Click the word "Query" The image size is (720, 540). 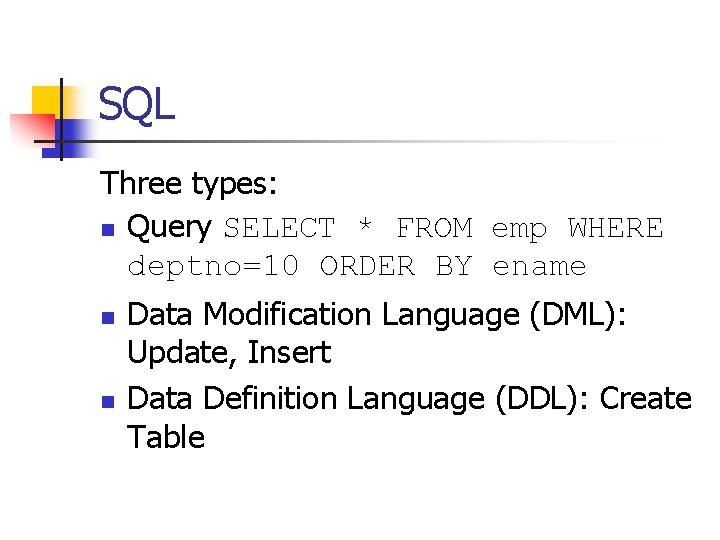pos(170,228)
